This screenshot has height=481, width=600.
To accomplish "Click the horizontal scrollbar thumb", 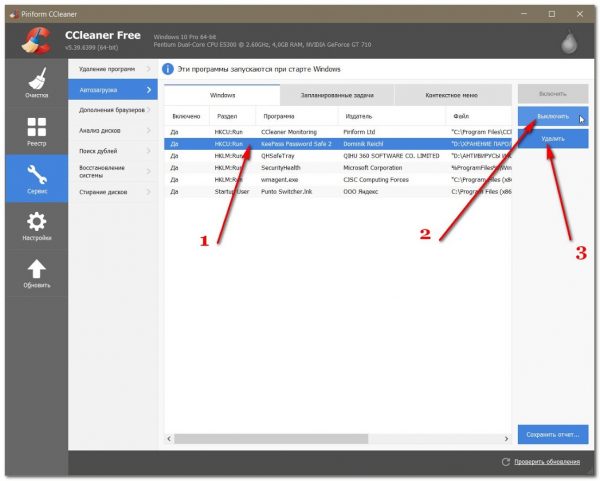I will (x=271, y=439).
